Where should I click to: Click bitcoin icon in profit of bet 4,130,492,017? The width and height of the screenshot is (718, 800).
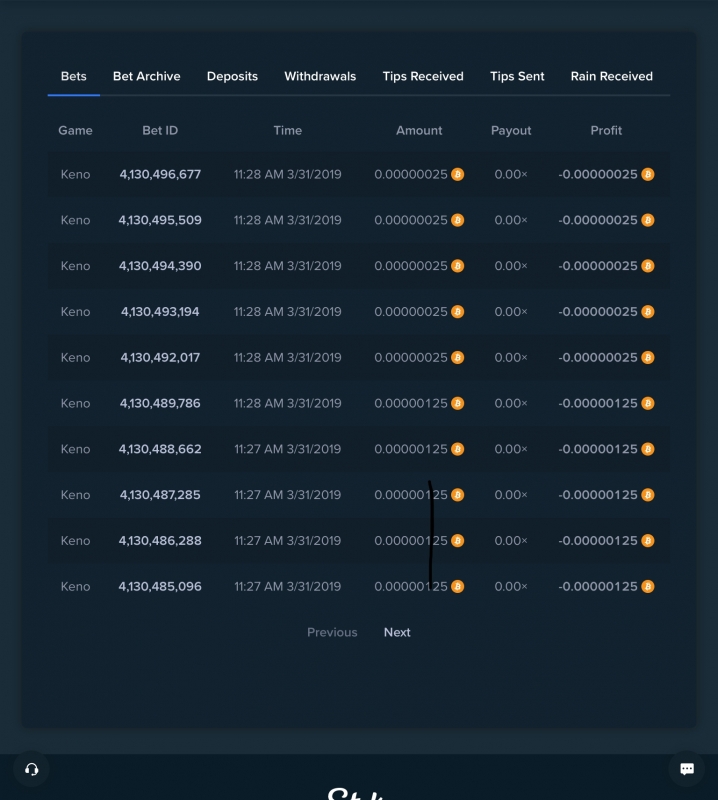(648, 358)
